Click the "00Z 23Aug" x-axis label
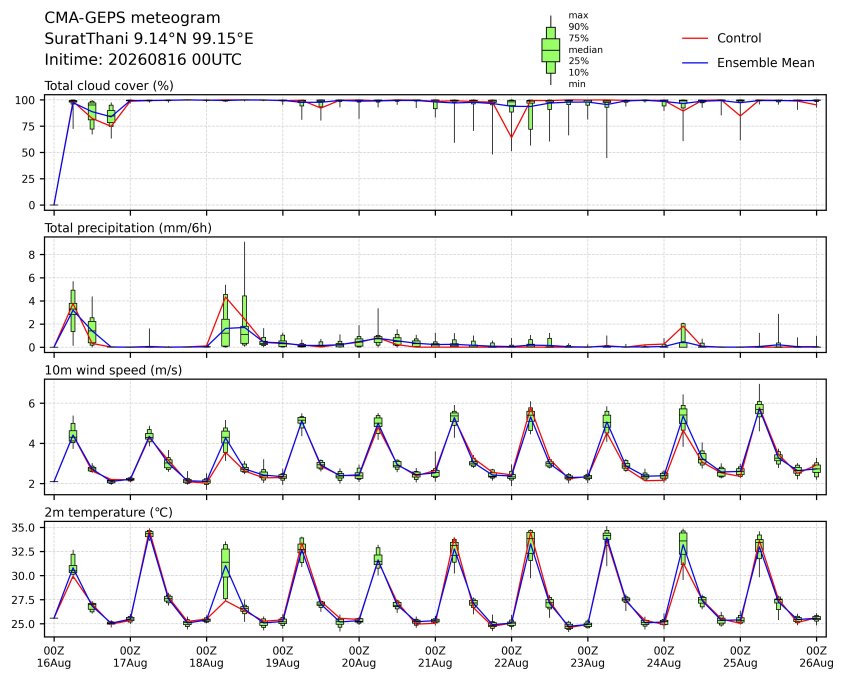The width and height of the screenshot is (845, 680). (588, 656)
